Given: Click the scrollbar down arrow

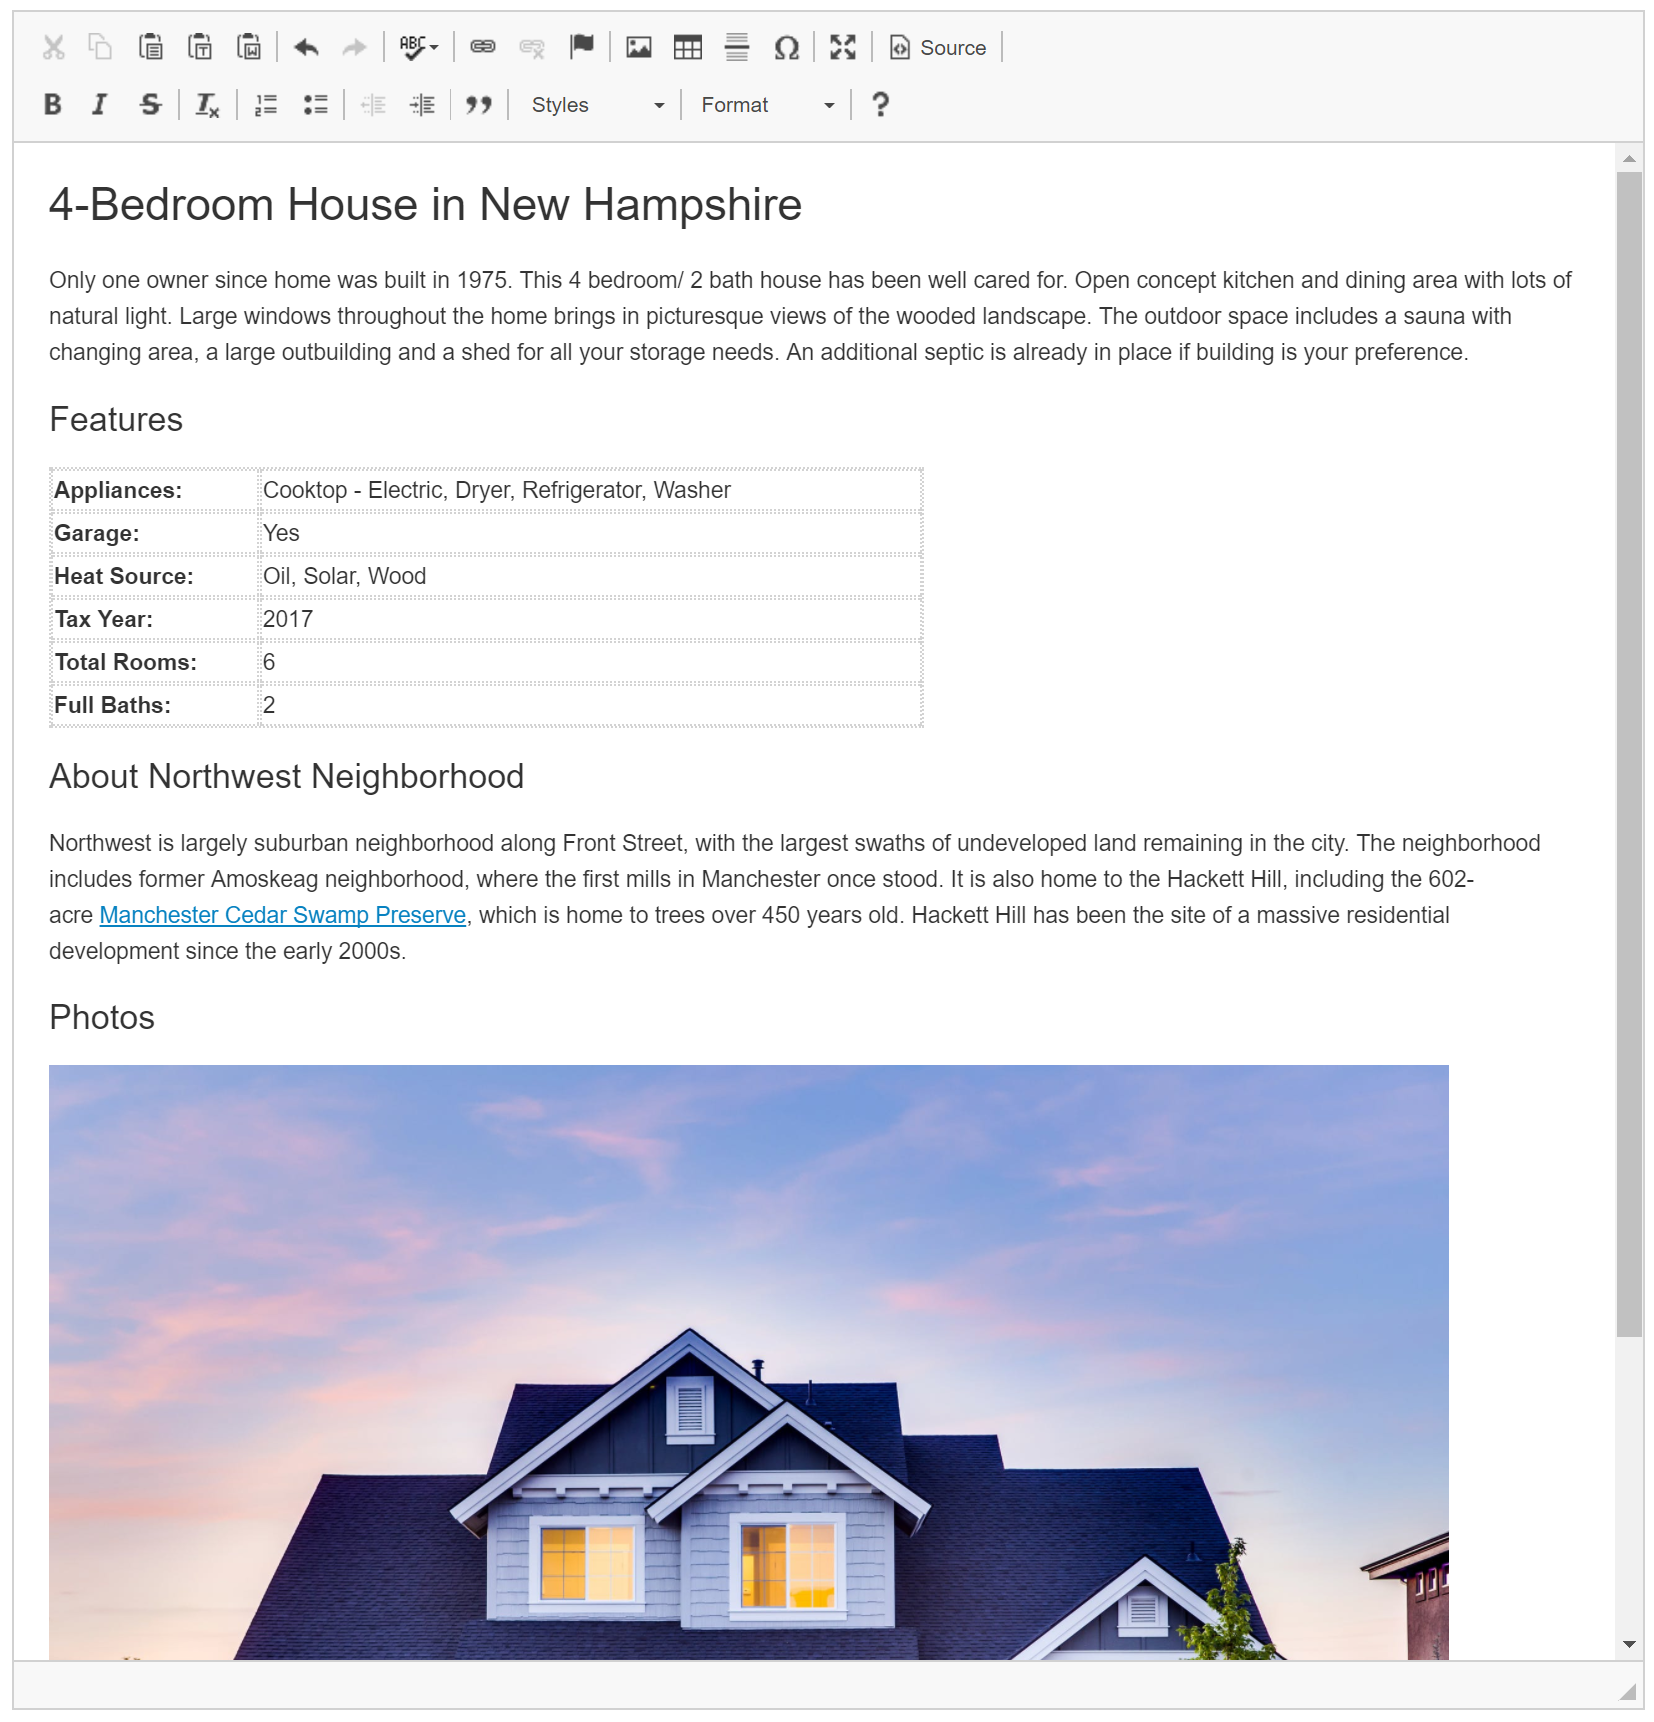Looking at the screenshot, I should (1629, 1644).
